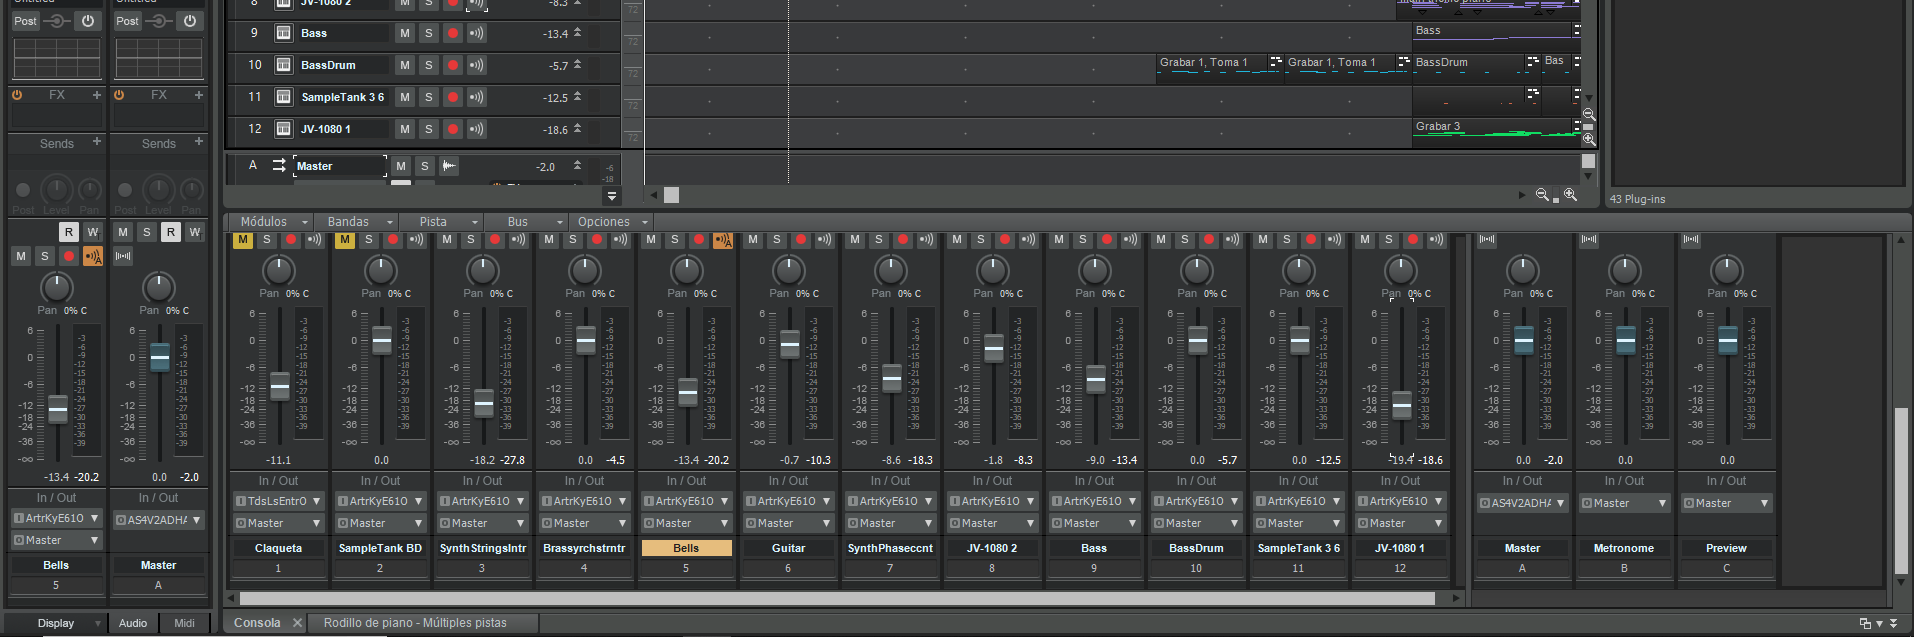Open the Bus menu in console
The height and width of the screenshot is (637, 1914).
click(525, 222)
